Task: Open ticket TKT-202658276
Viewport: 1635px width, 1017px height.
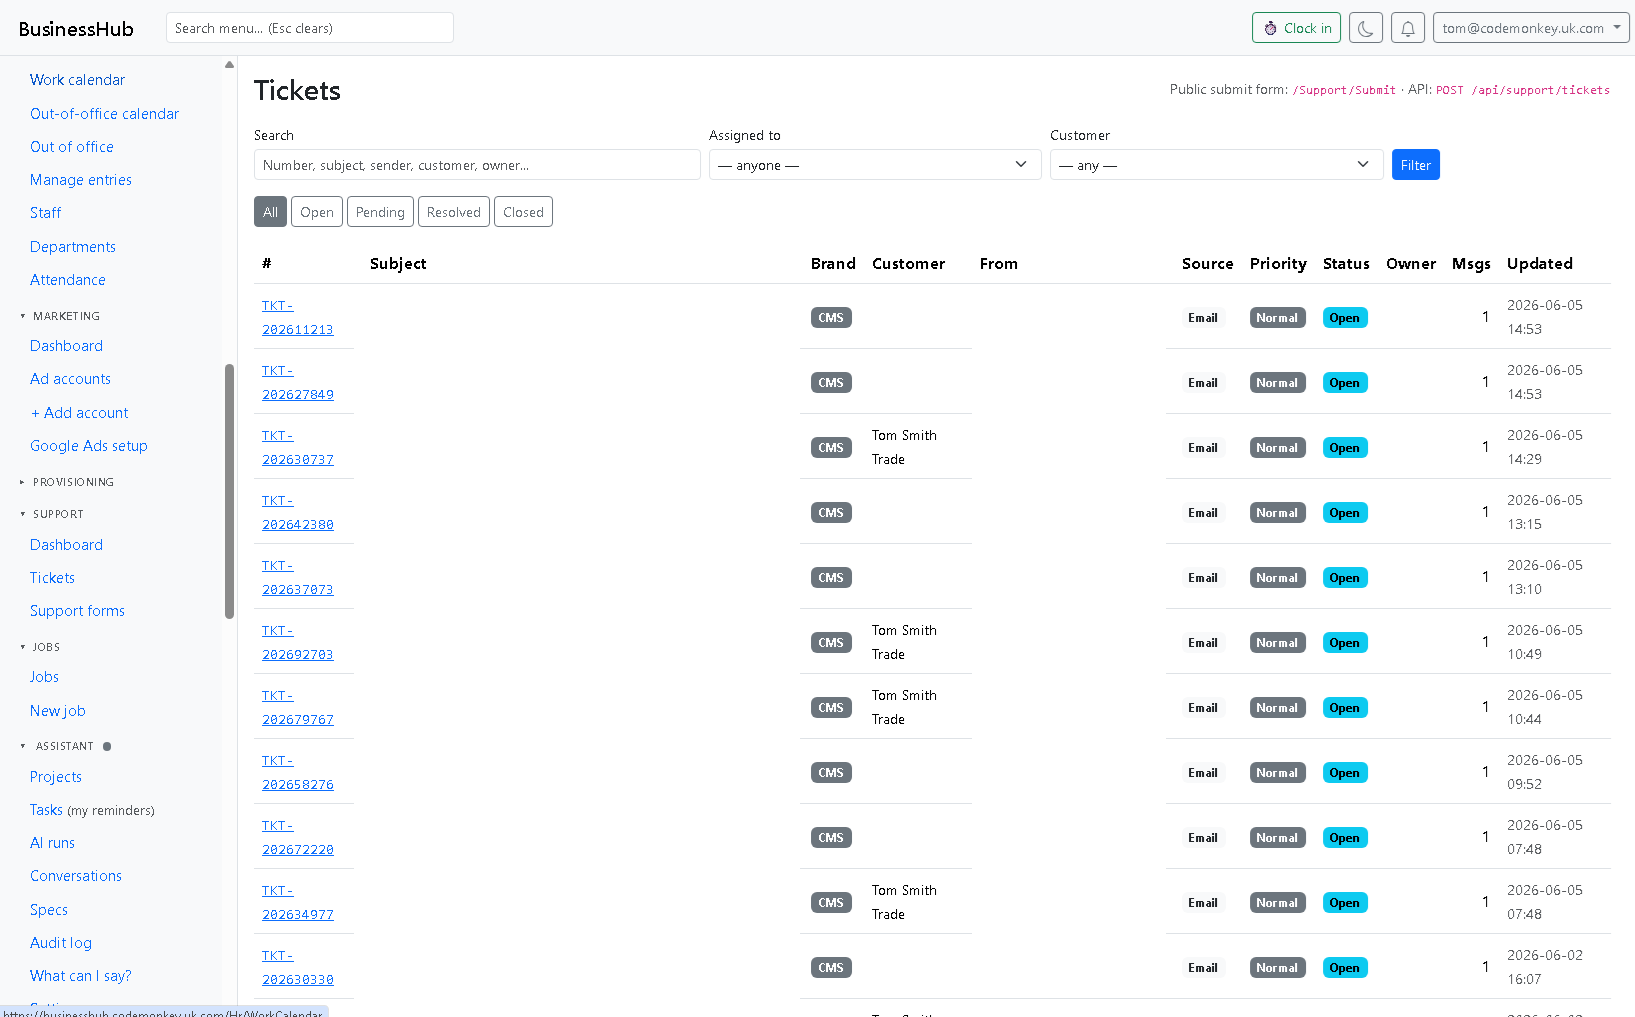Action: coord(297,773)
